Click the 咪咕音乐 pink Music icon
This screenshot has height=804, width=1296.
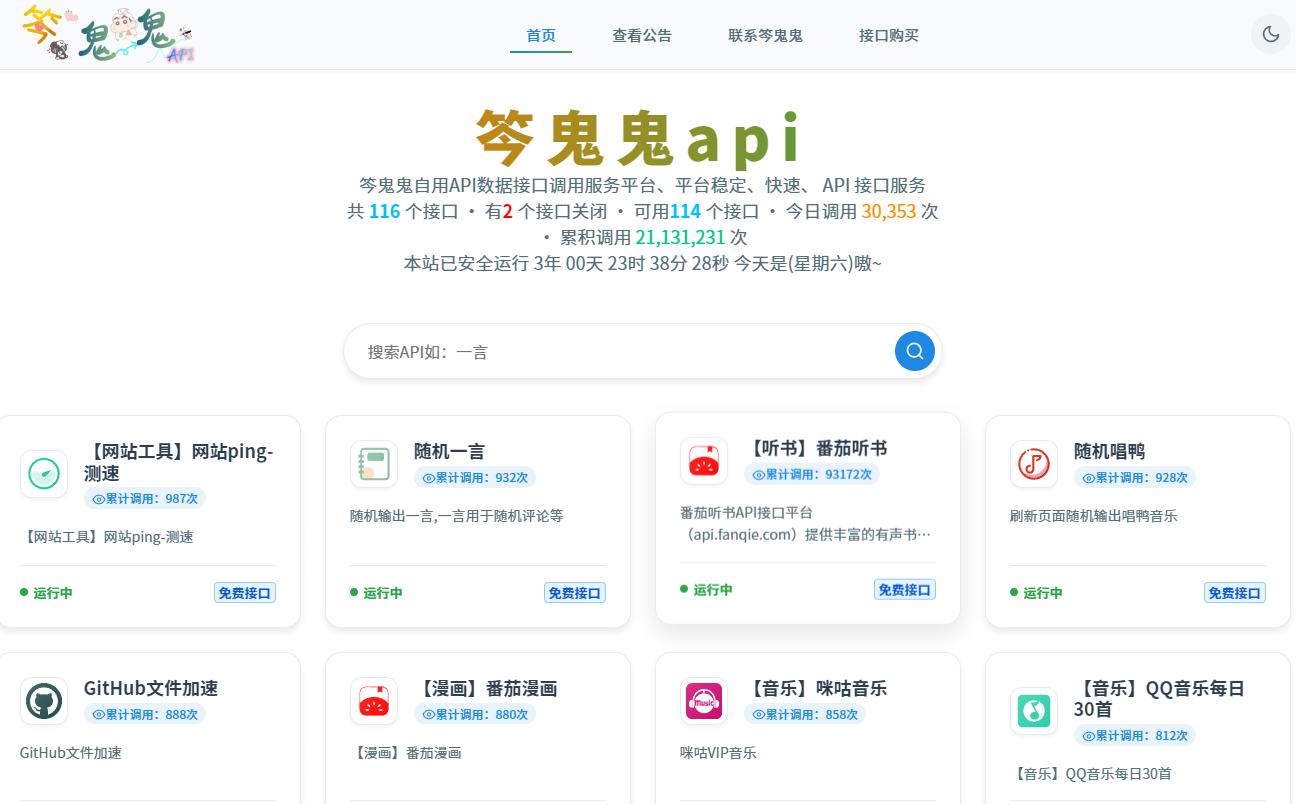click(x=704, y=701)
